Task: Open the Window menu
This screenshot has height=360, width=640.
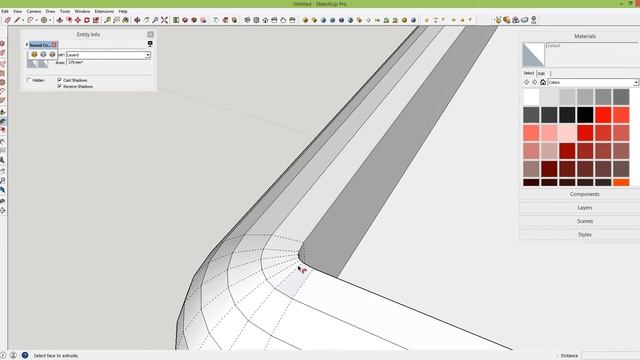Action: (82, 11)
